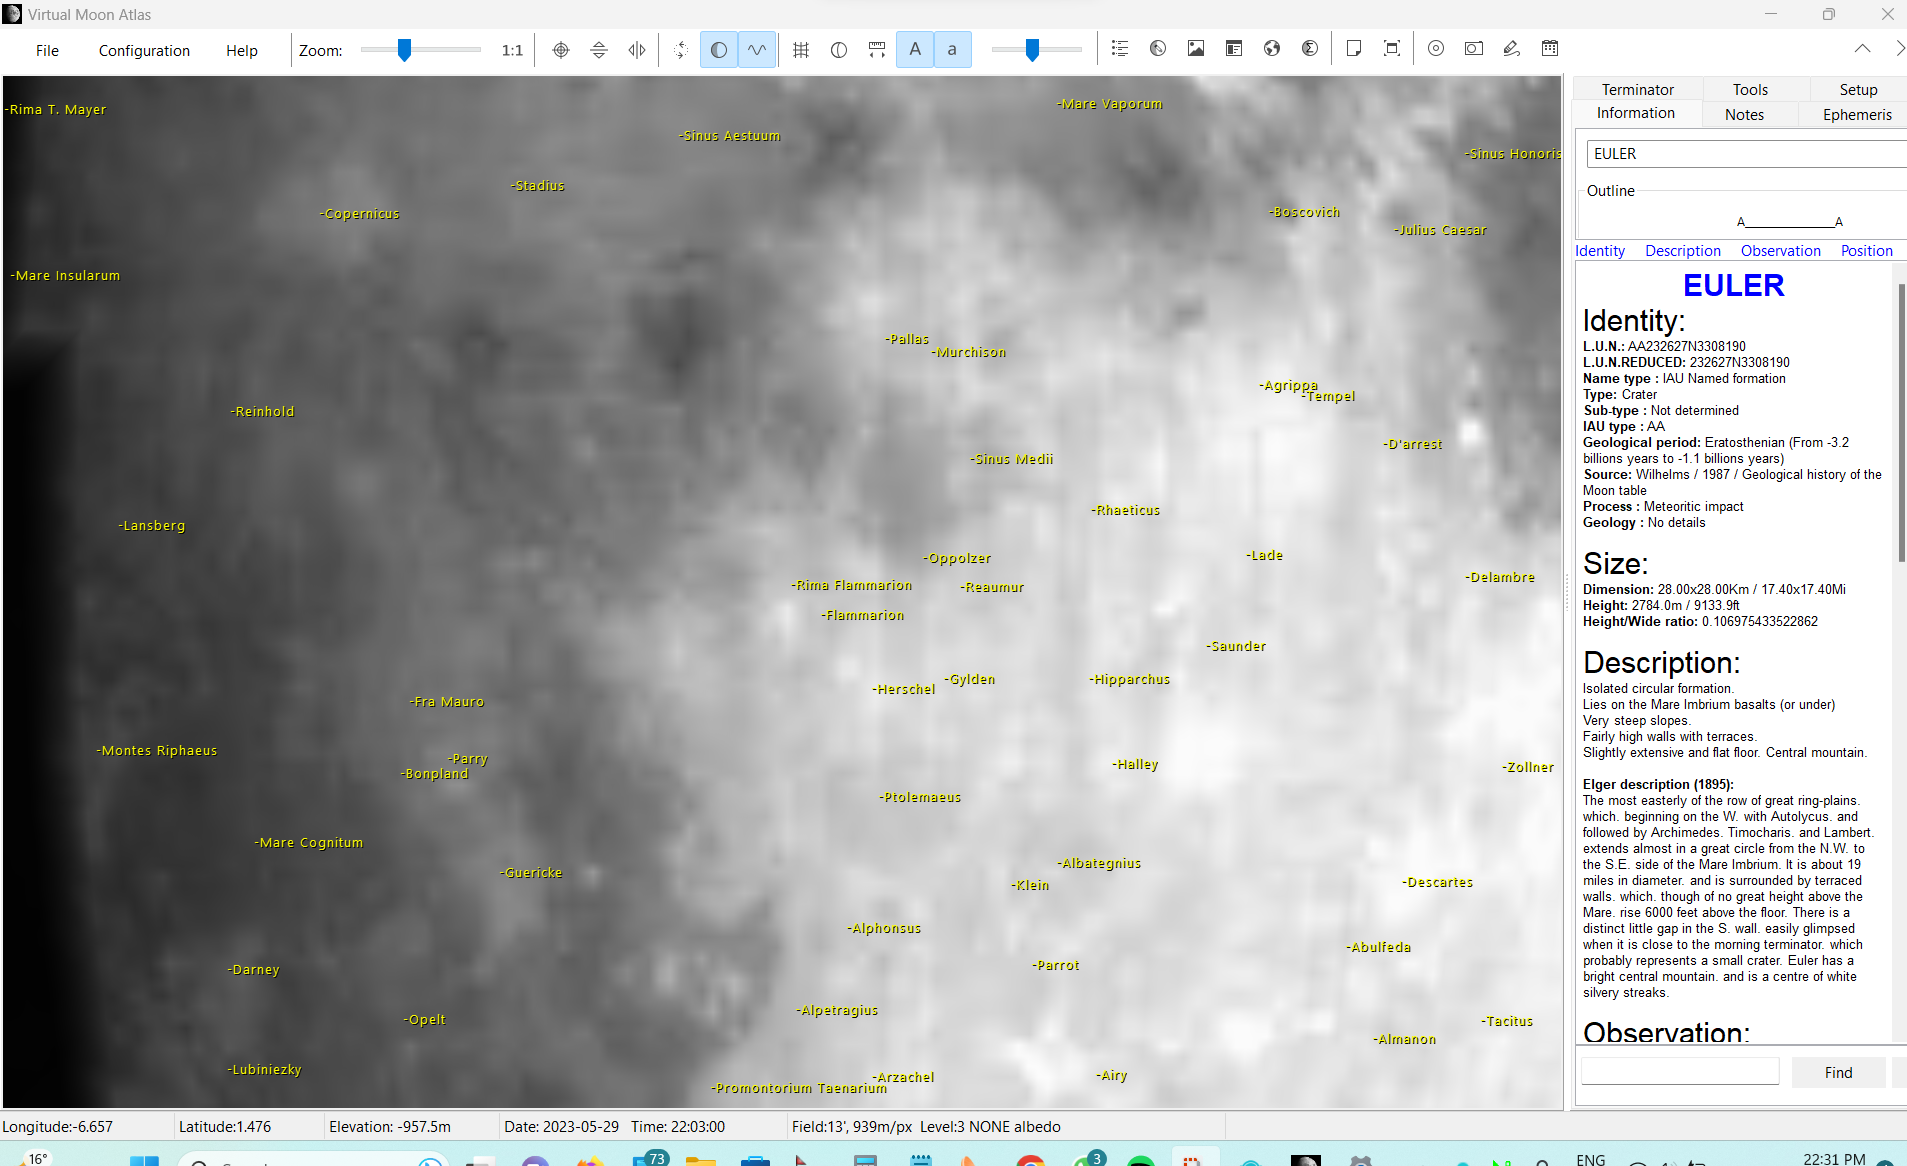Image resolution: width=1907 pixels, height=1166 pixels.
Task: Click the vertical flip (north/south) icon
Action: 599,50
